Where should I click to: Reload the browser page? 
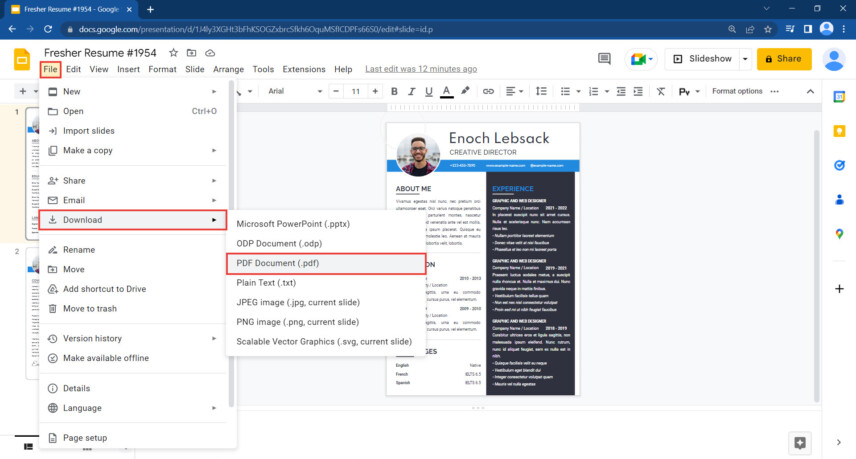tap(48, 29)
